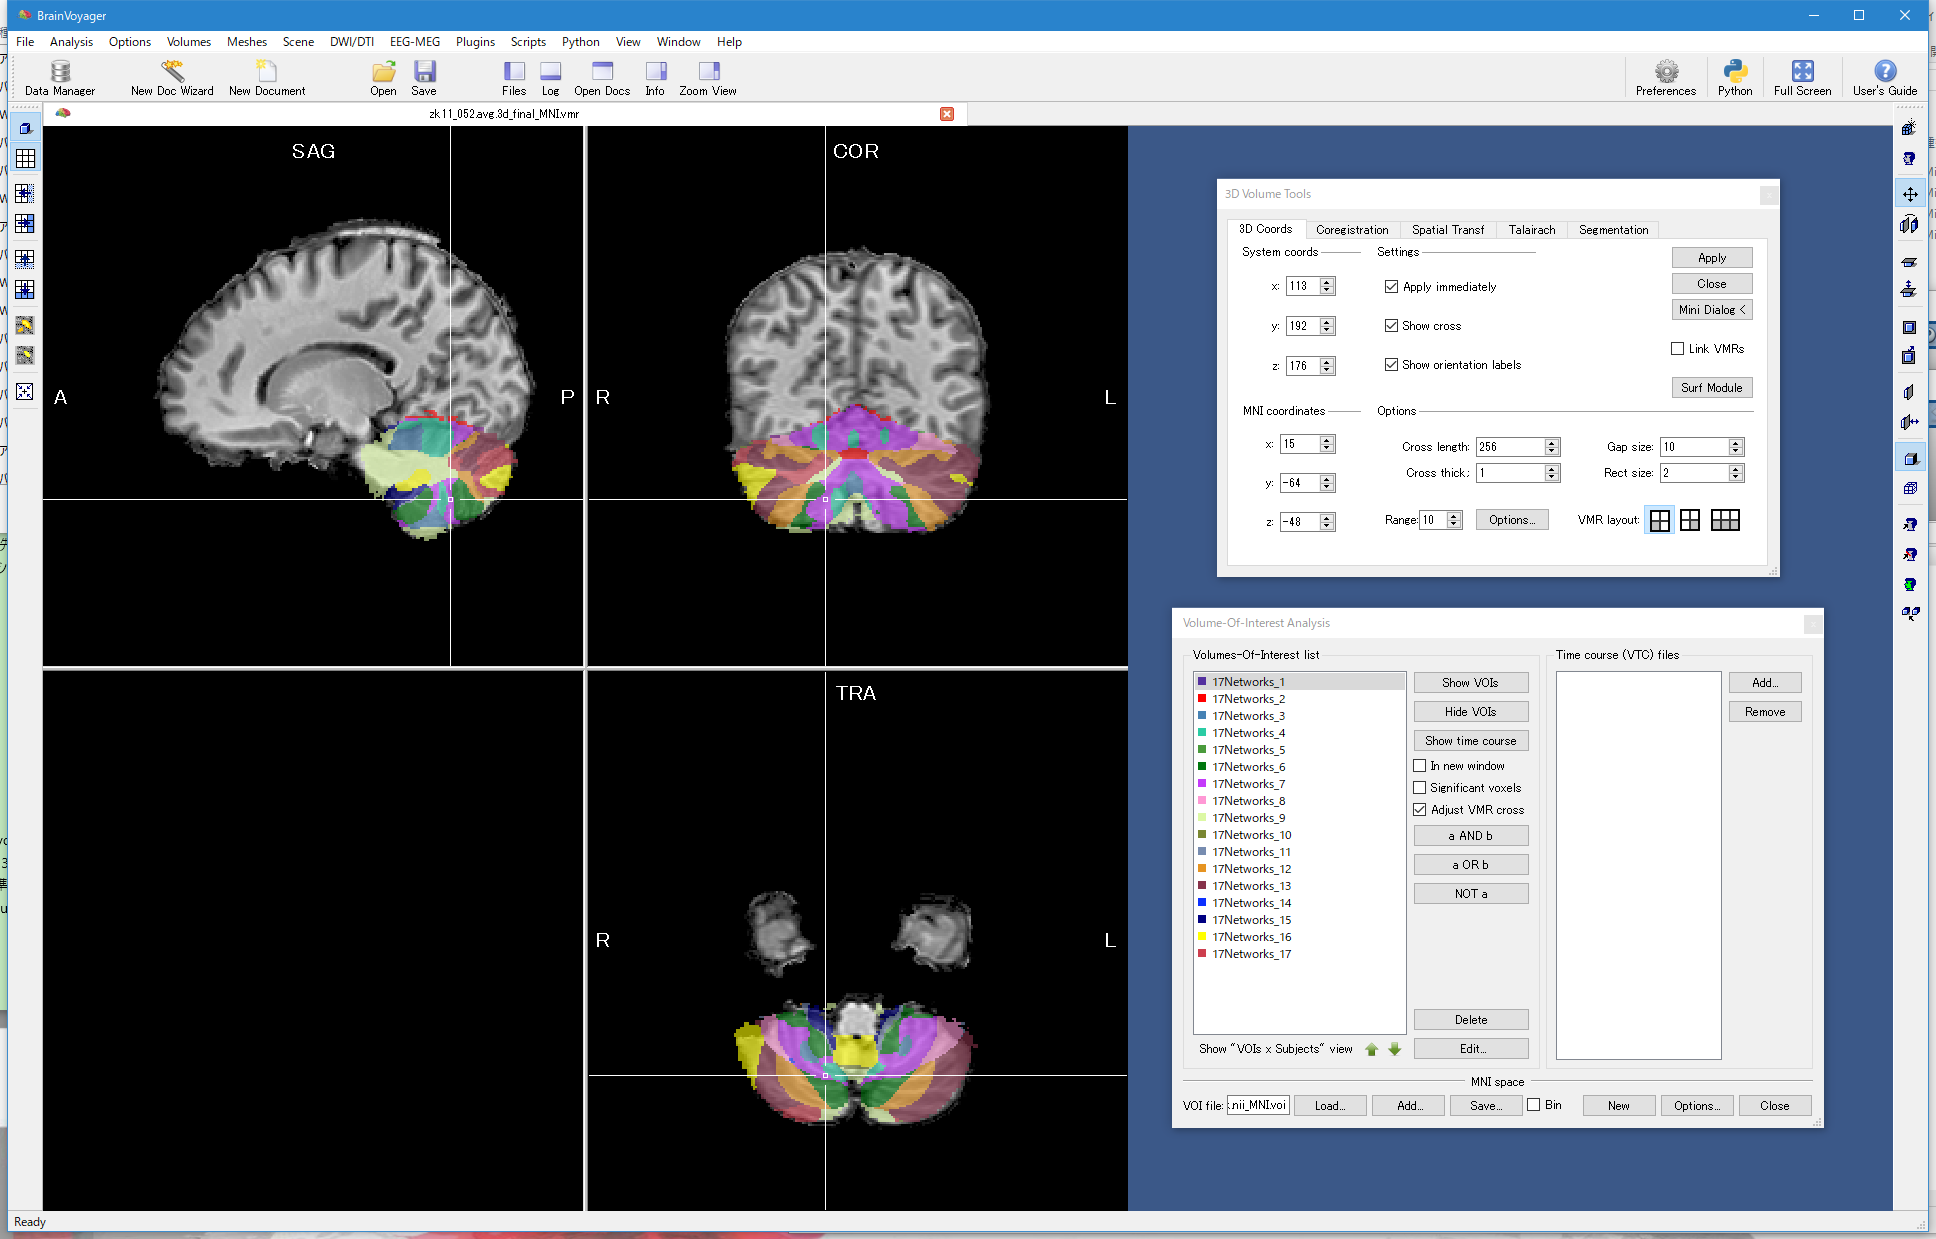The image size is (1936, 1239).
Task: Adjust System coords z stepper
Action: click(1327, 366)
